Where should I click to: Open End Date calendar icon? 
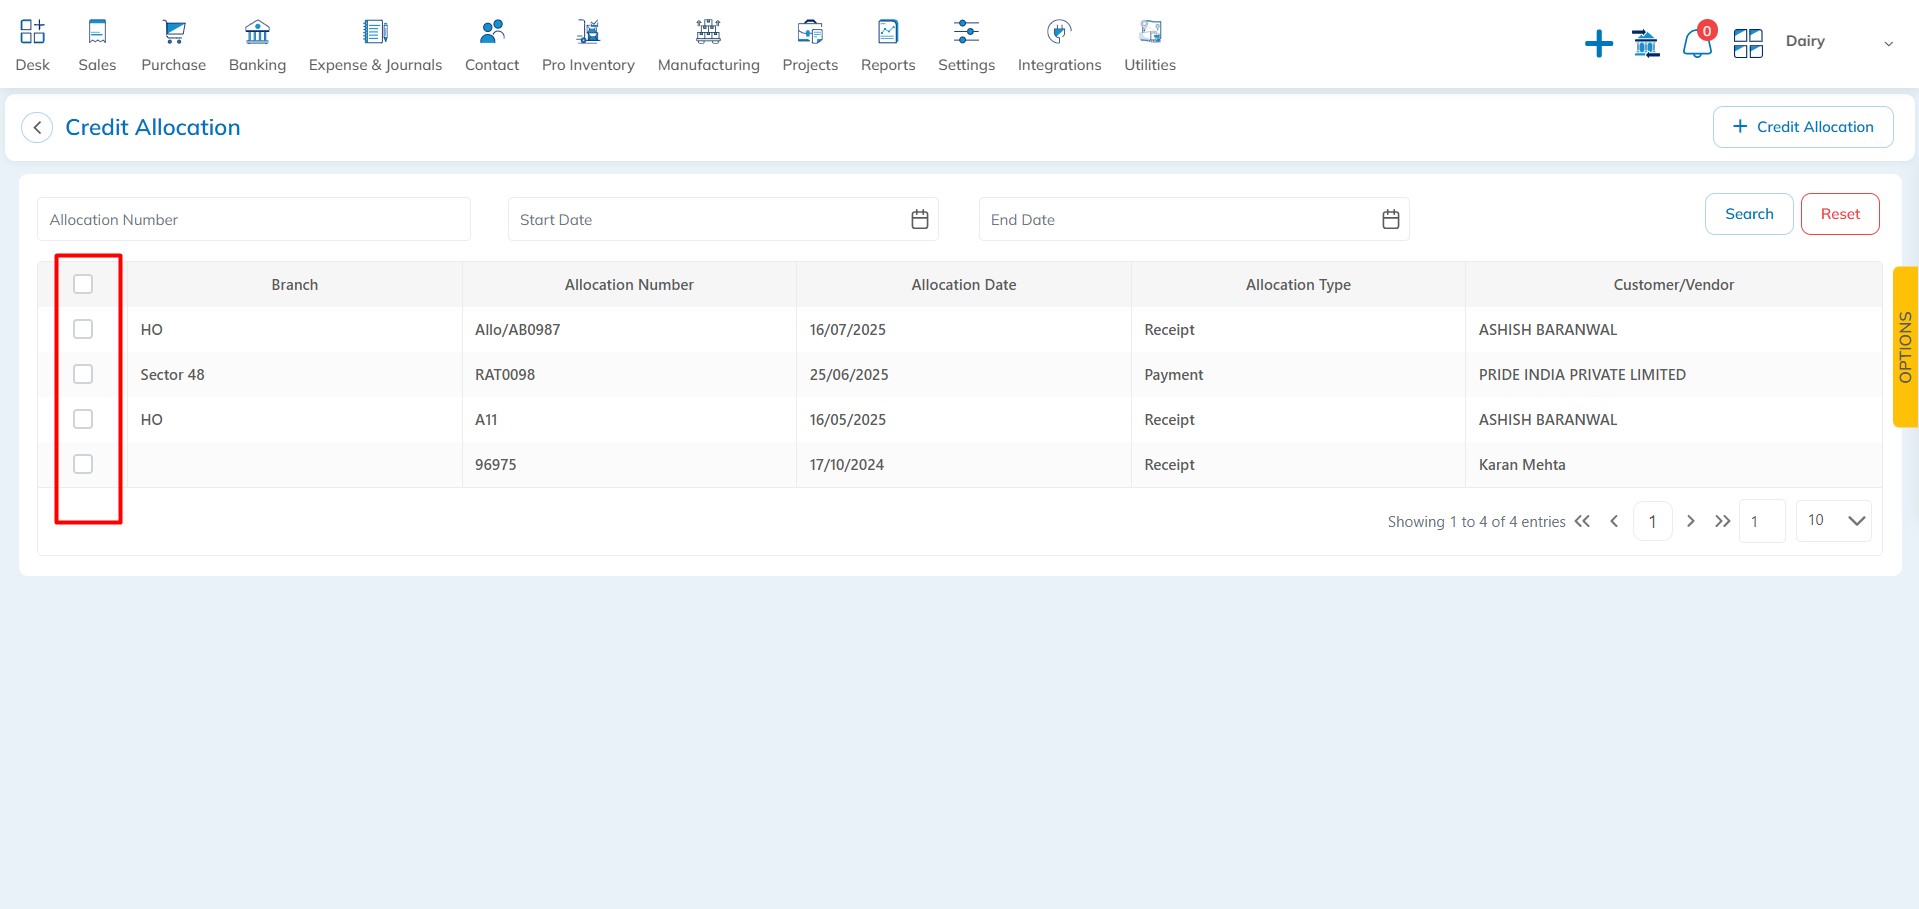click(x=1391, y=219)
